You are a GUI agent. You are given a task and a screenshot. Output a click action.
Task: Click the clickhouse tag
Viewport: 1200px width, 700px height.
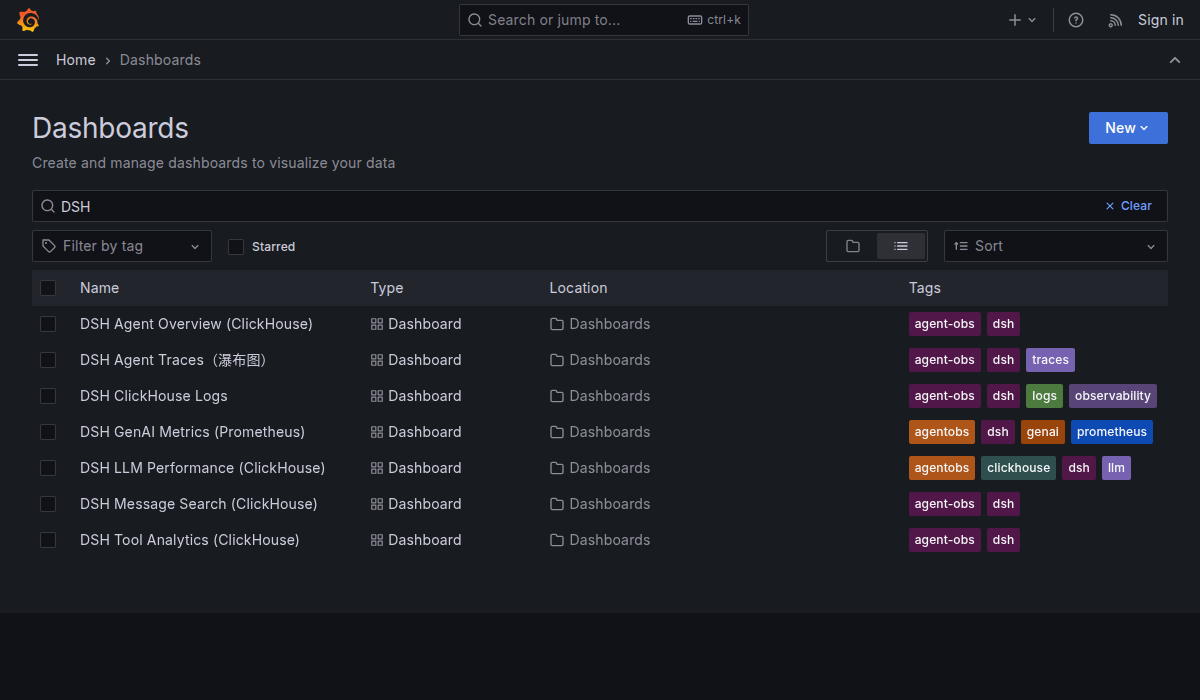[x=1018, y=468]
